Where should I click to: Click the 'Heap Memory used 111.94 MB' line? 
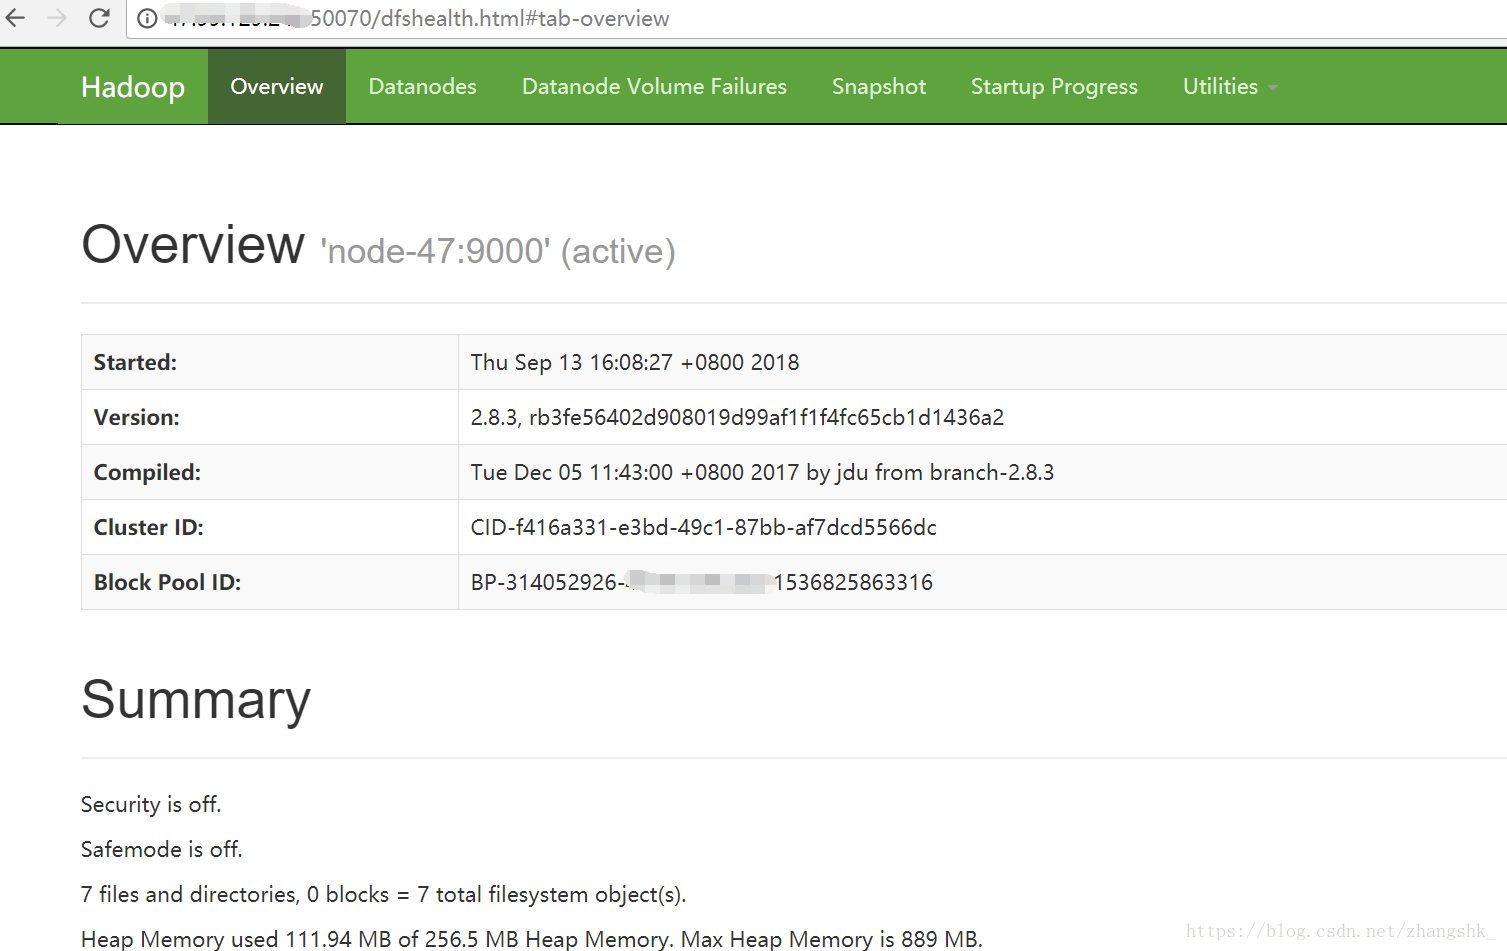pyautogui.click(x=532, y=939)
